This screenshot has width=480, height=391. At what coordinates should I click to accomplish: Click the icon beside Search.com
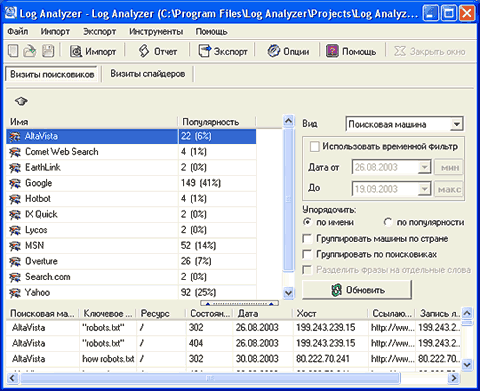click(x=15, y=277)
